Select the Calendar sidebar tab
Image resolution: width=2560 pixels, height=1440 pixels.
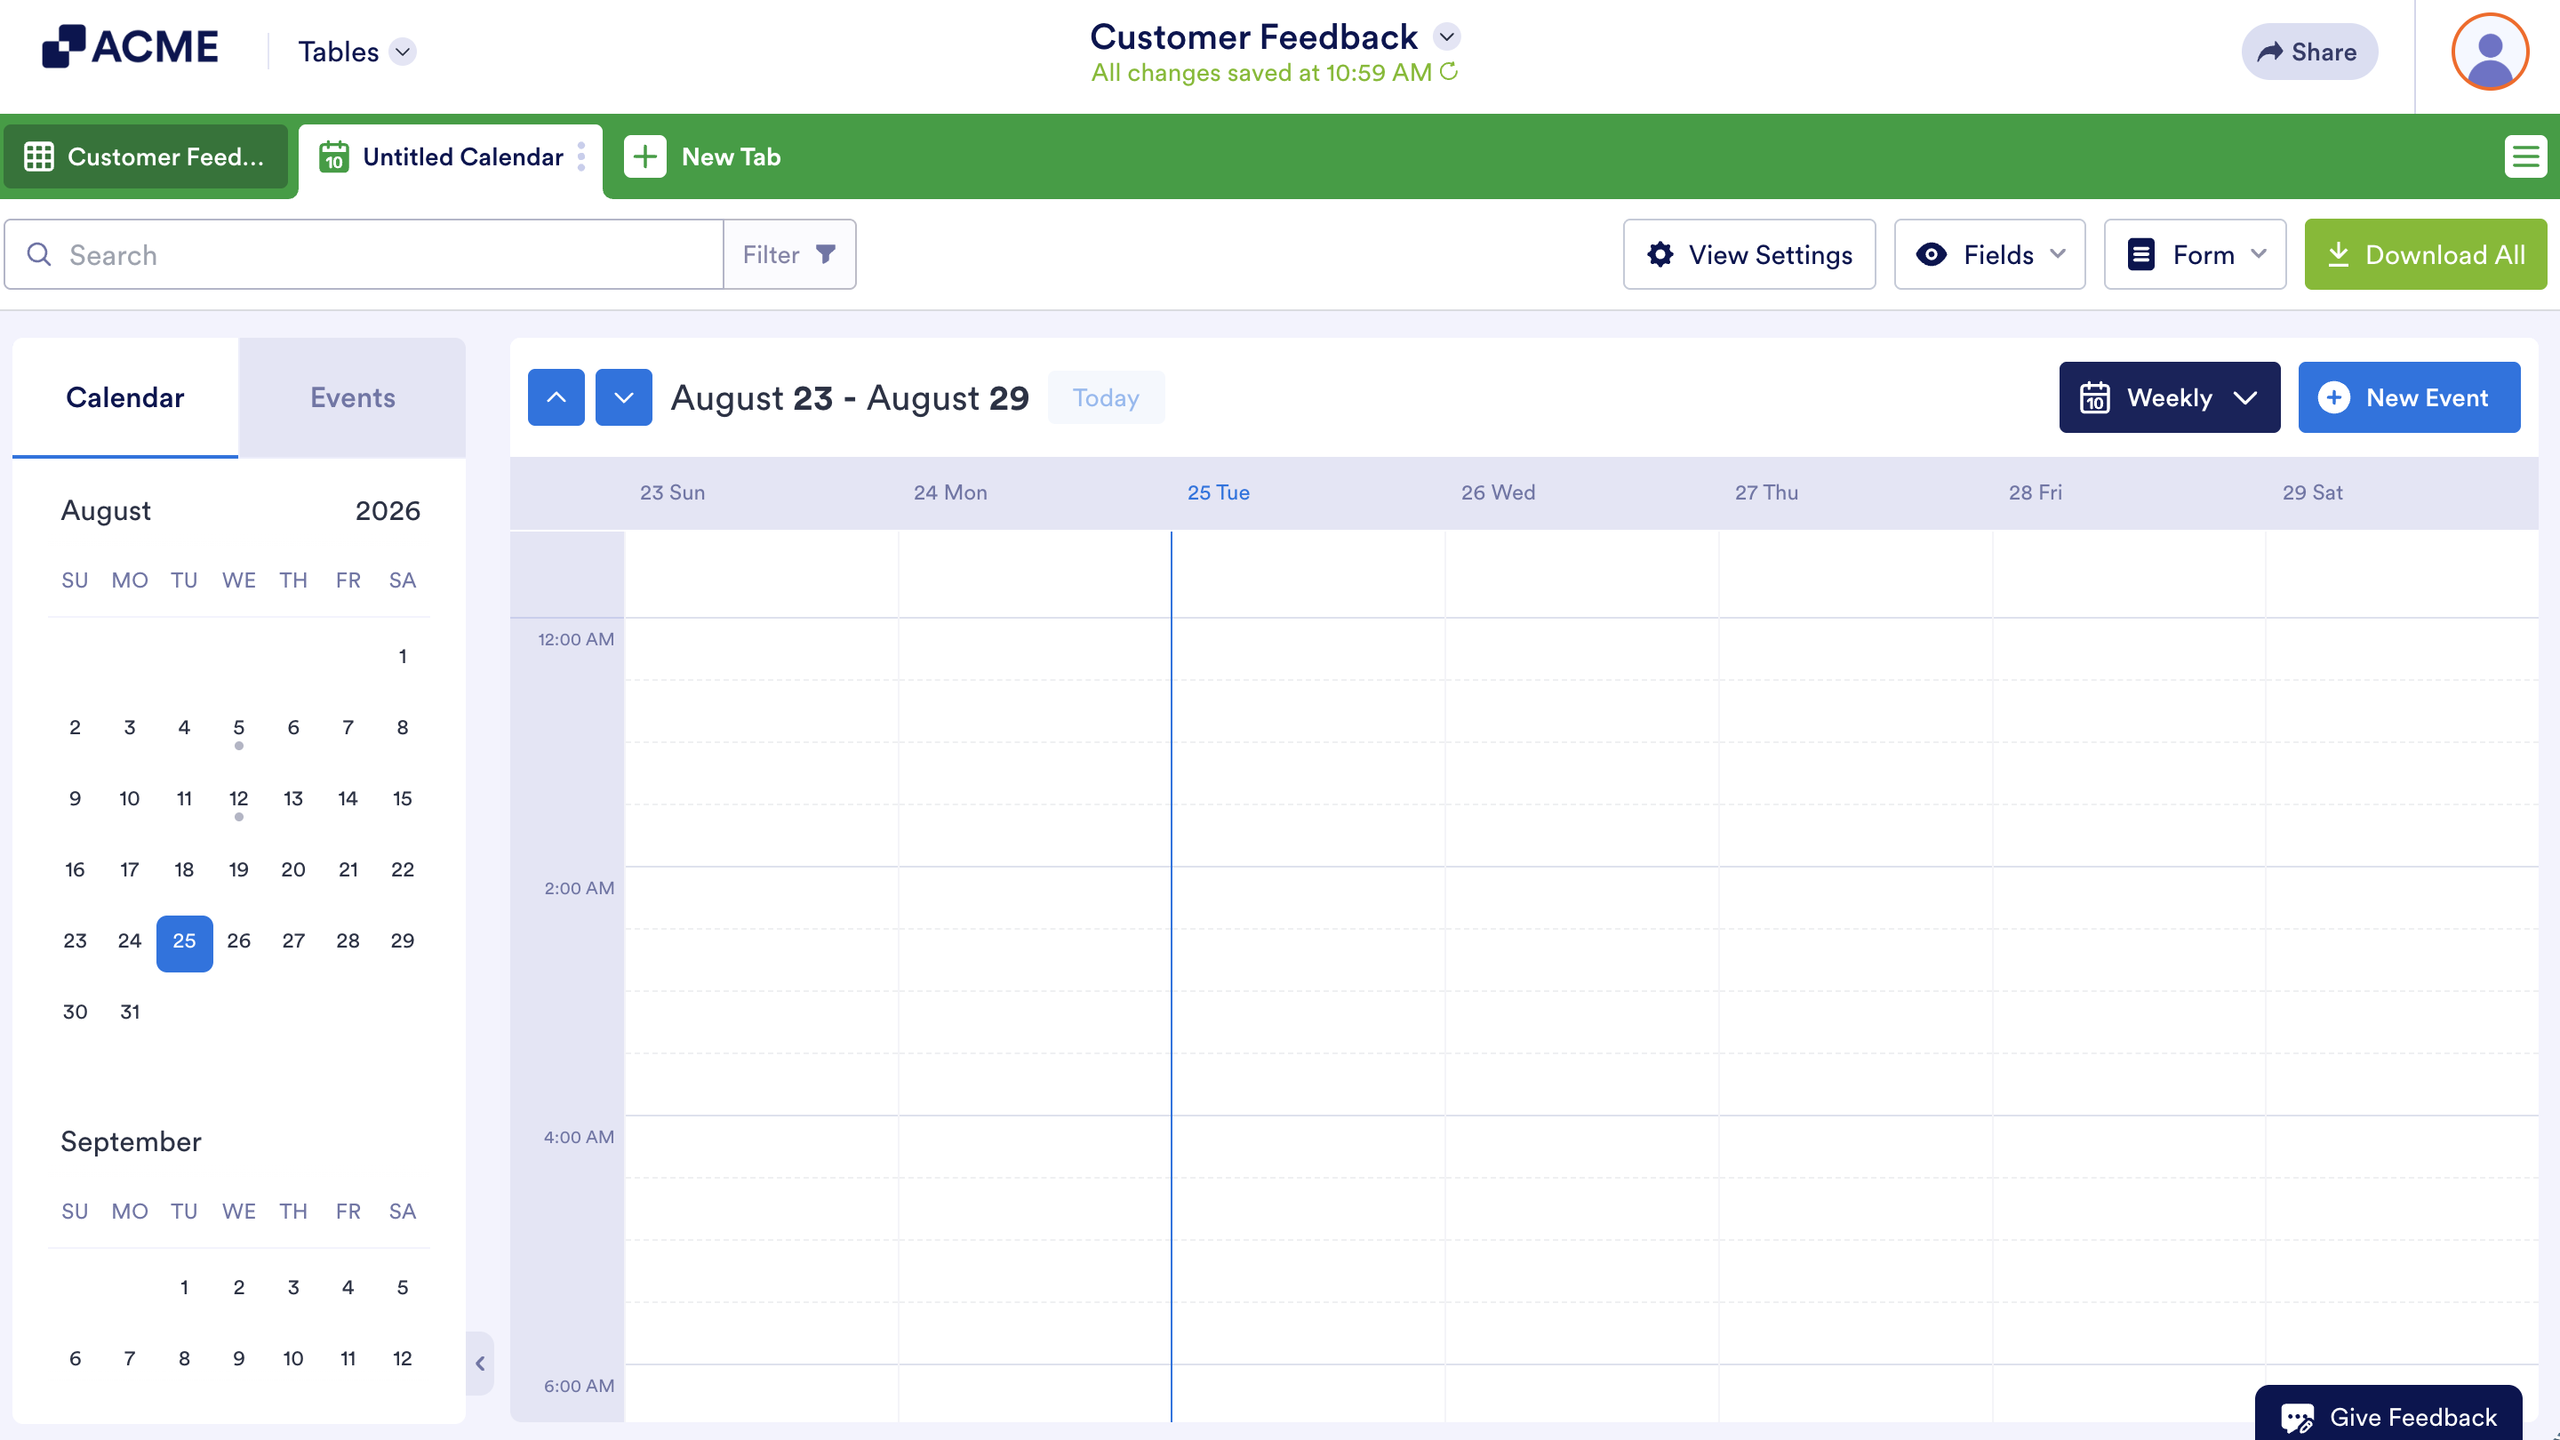coord(125,398)
